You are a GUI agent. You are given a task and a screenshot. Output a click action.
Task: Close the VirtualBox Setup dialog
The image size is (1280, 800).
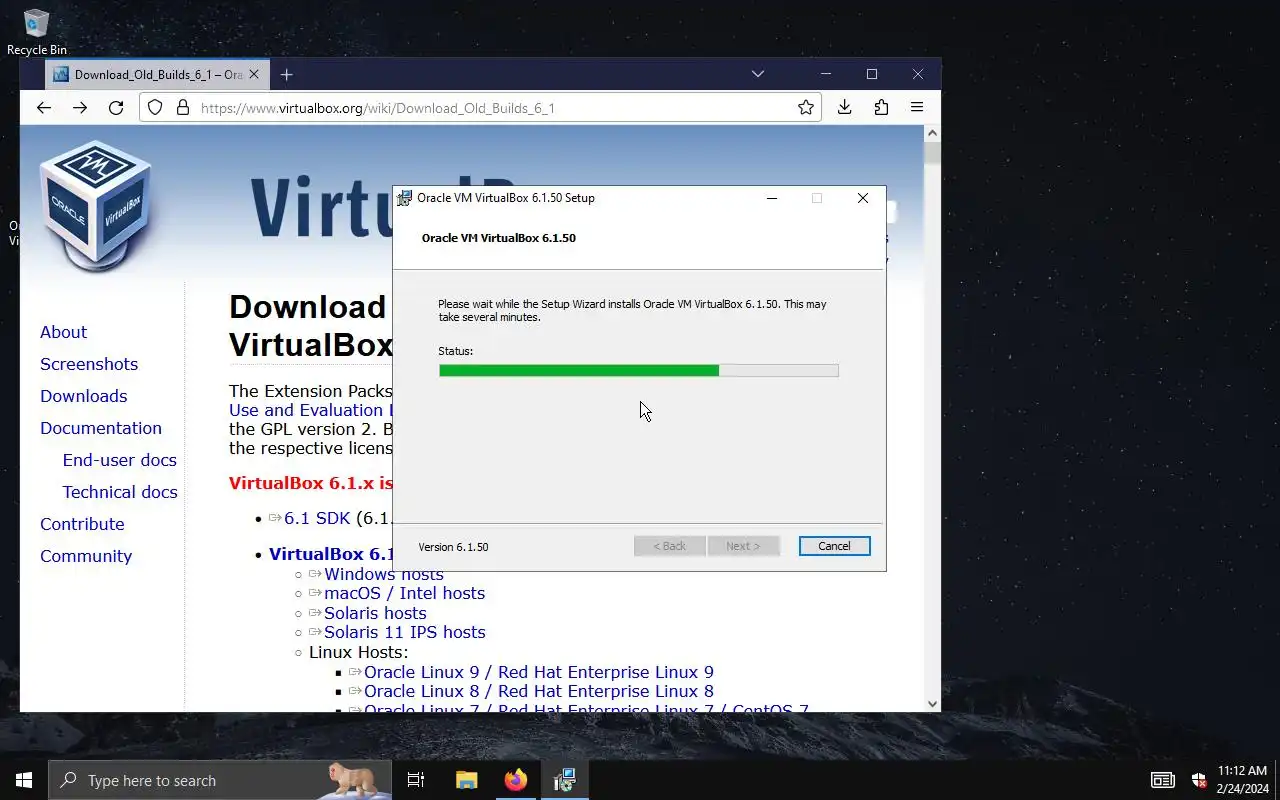pos(862,198)
